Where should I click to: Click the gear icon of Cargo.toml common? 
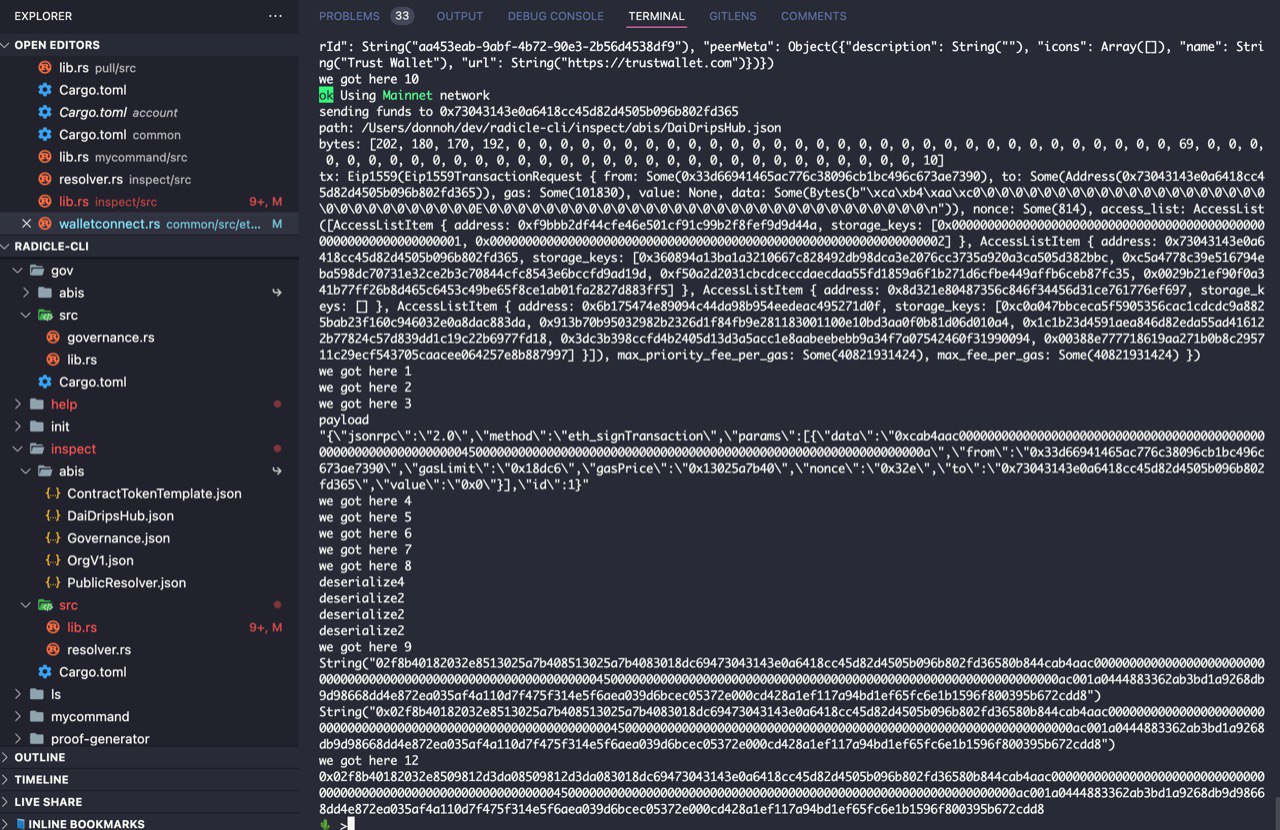44,134
